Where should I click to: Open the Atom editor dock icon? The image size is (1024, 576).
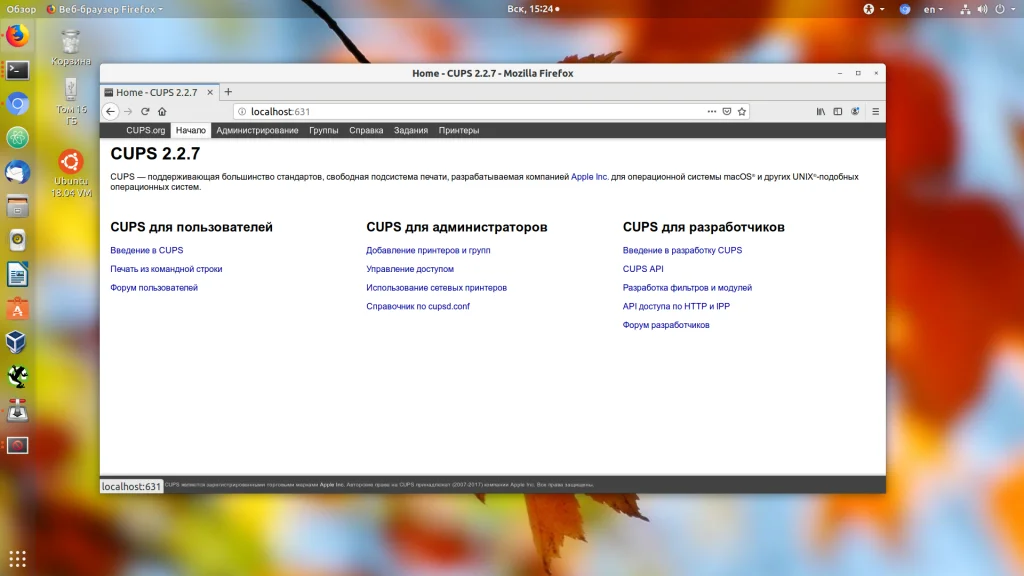tap(18, 138)
